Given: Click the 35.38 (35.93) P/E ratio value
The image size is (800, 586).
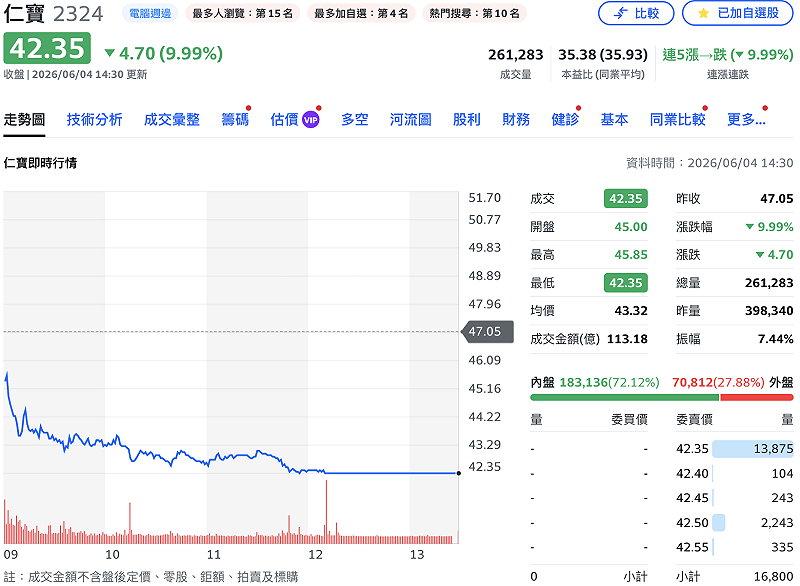Looking at the screenshot, I should coord(603,55).
